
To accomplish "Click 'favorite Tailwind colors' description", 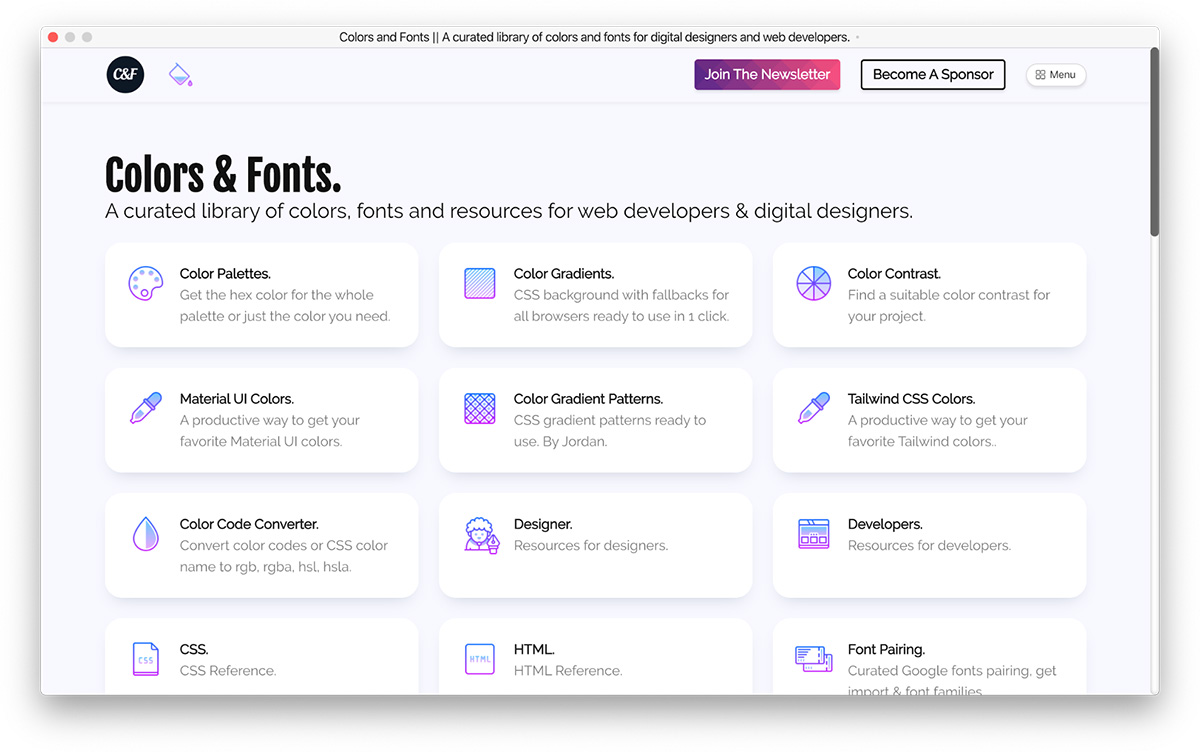I will 938,431.
